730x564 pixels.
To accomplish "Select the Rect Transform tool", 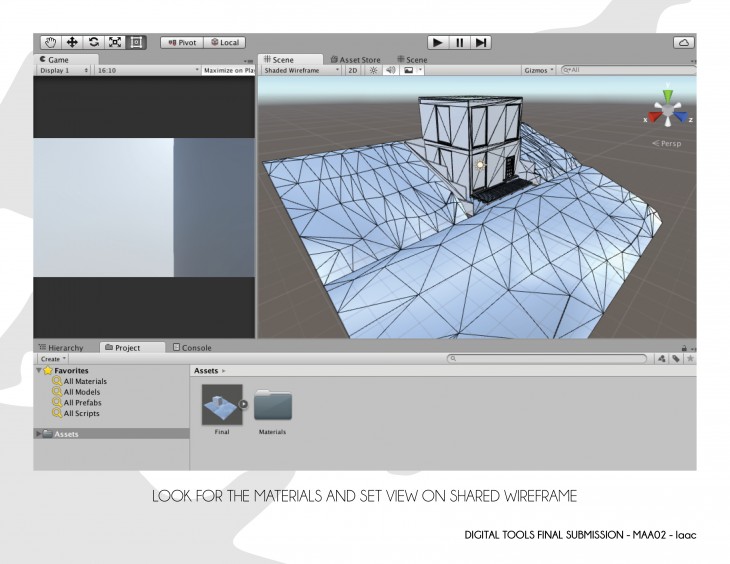I will (137, 42).
